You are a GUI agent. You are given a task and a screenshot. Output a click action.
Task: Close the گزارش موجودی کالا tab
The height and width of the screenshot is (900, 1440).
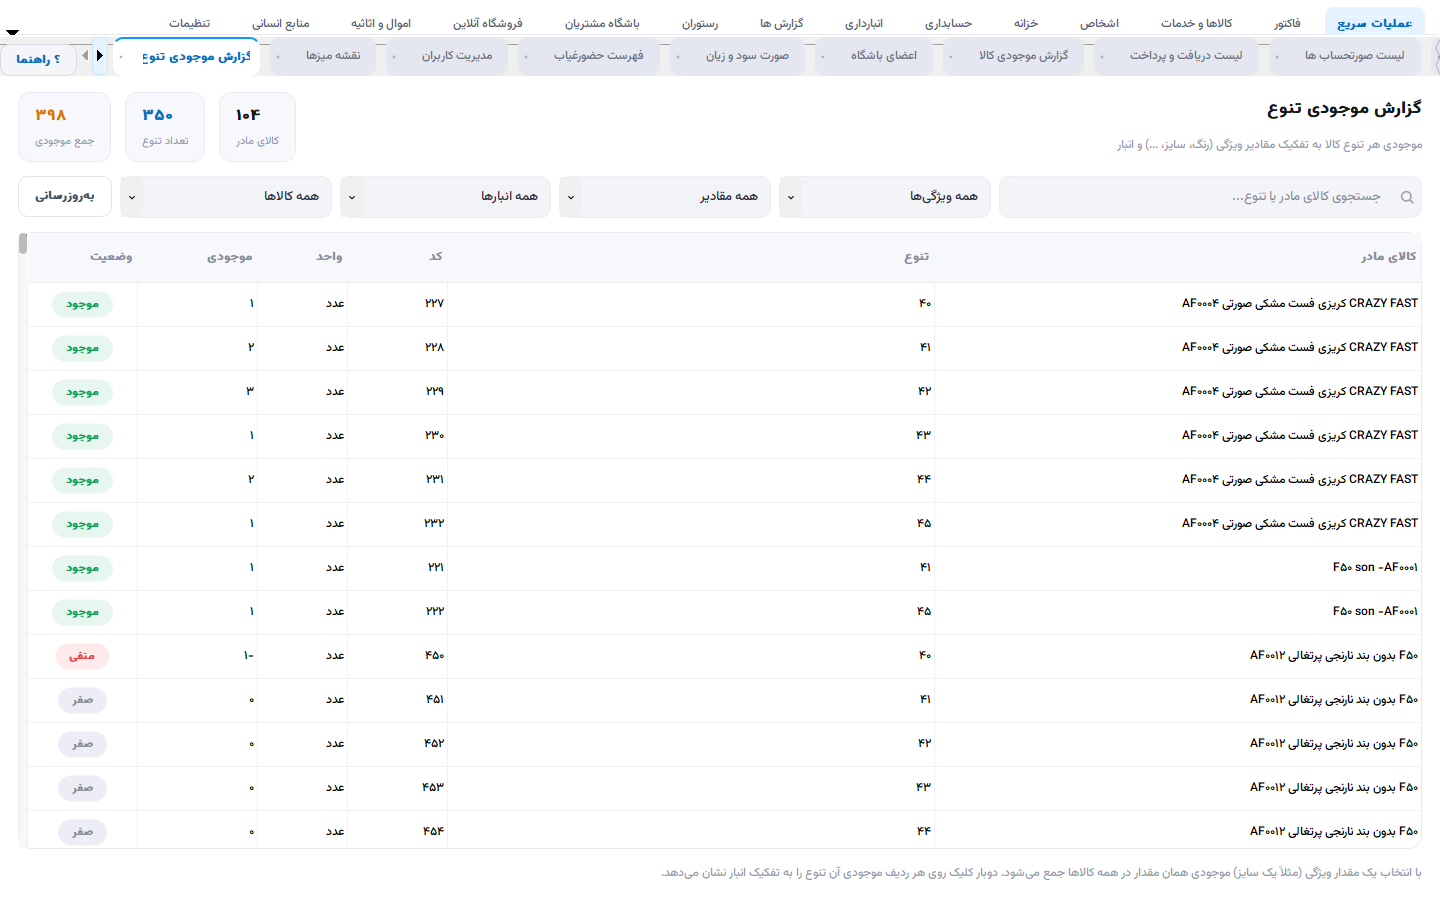951,56
